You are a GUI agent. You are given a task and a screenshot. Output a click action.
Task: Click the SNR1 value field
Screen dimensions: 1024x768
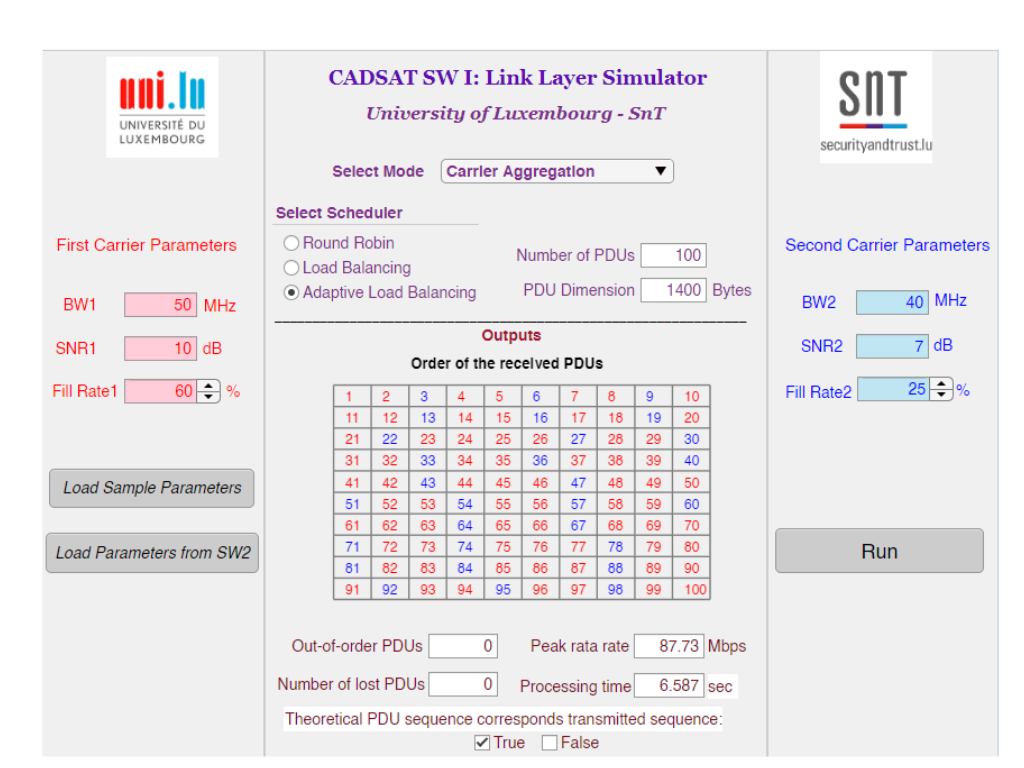tap(160, 348)
